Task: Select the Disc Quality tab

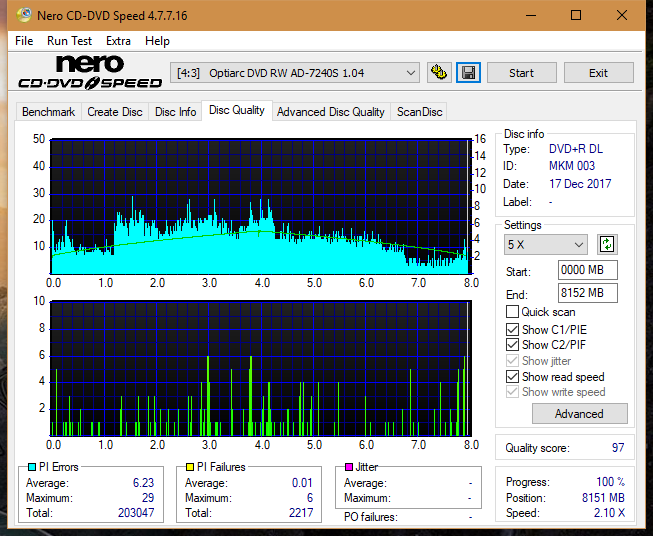Action: coord(237,110)
